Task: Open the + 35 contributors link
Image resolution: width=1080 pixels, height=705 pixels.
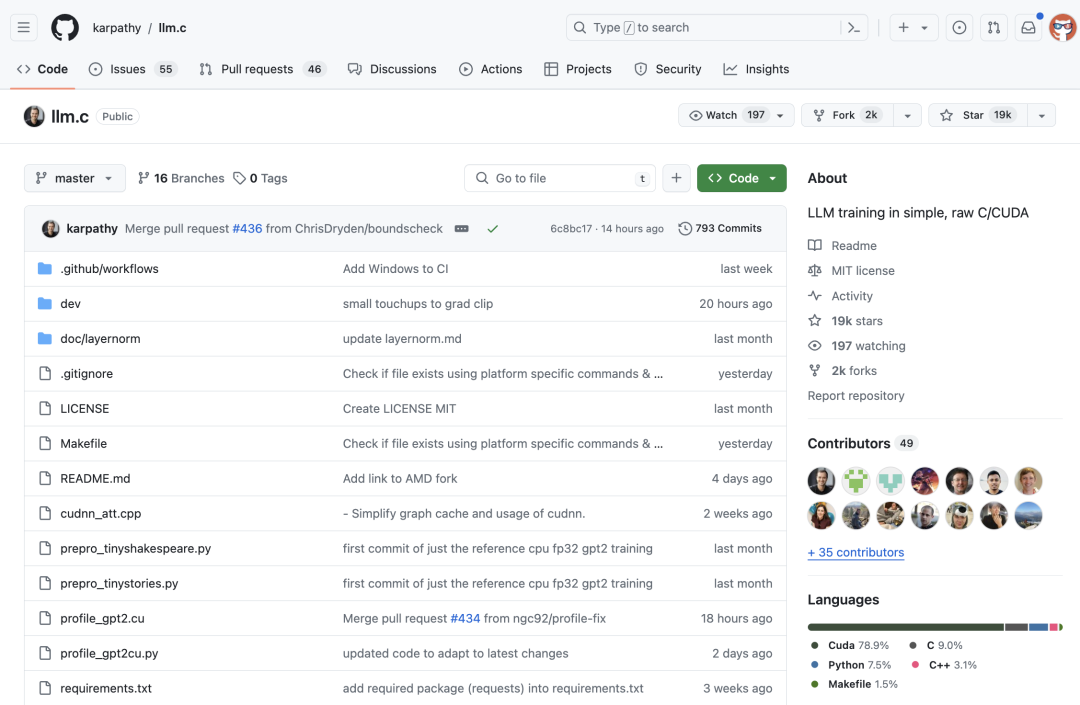Action: [856, 552]
